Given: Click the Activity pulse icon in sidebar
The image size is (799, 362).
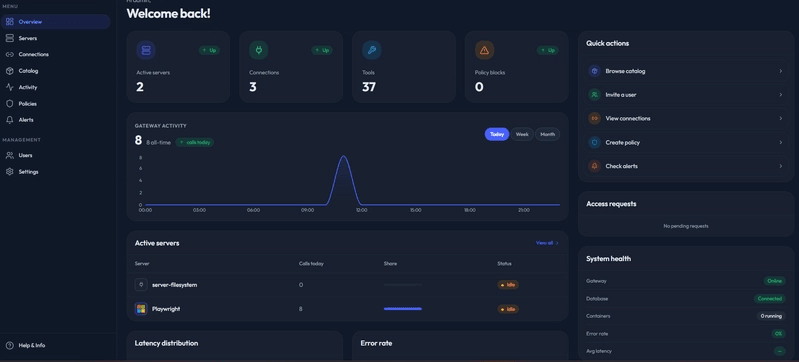Looking at the screenshot, I should coord(10,87).
